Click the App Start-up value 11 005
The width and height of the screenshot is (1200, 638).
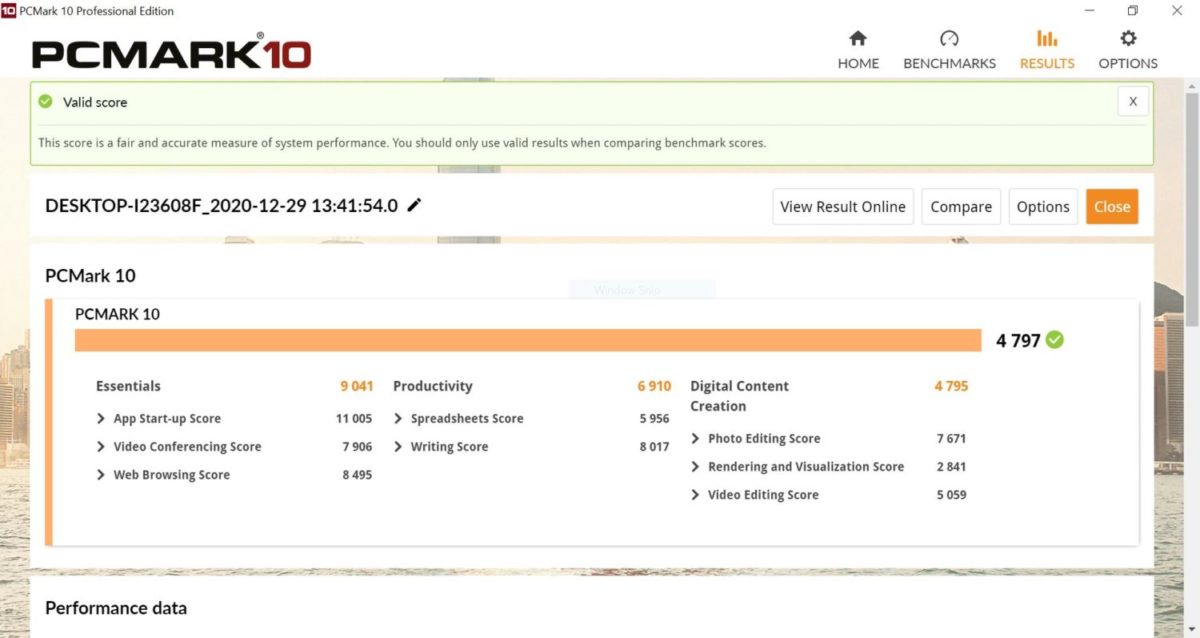click(354, 419)
